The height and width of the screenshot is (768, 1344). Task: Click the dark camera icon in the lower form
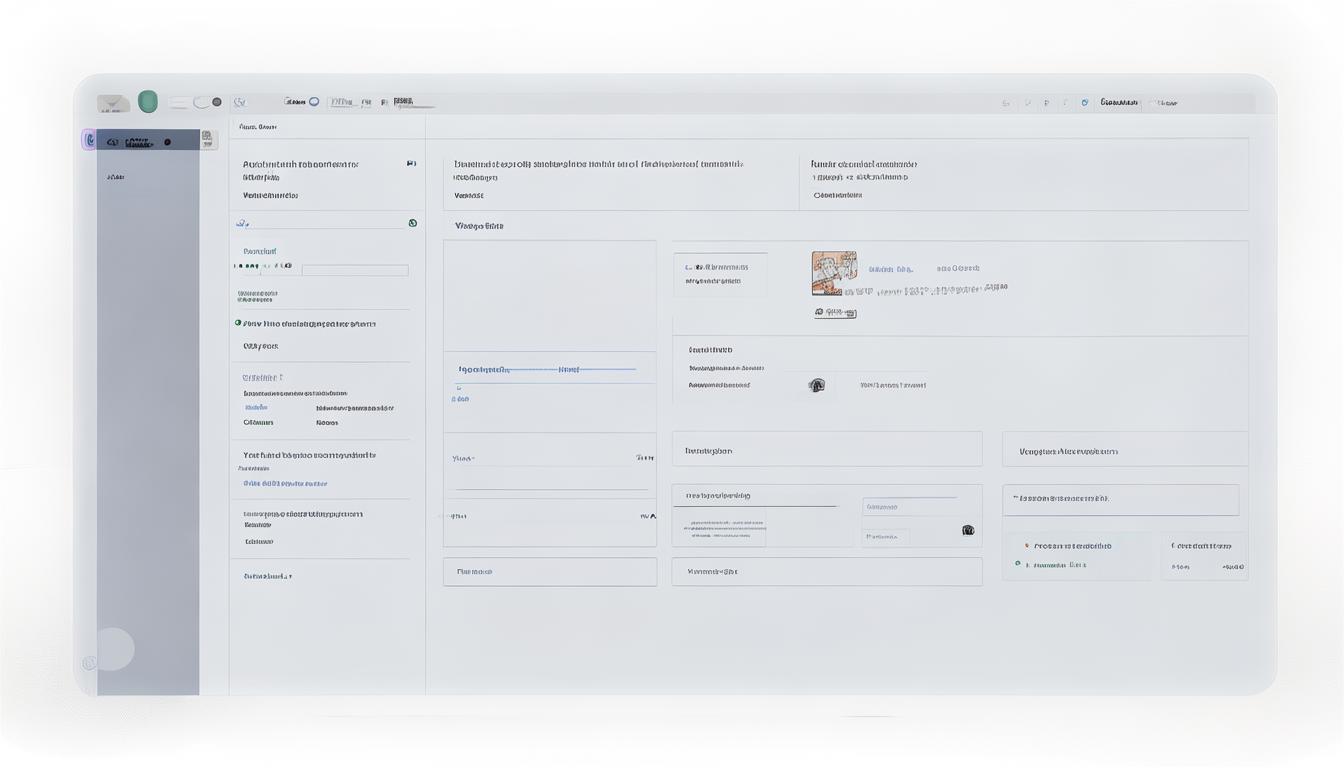coord(967,530)
